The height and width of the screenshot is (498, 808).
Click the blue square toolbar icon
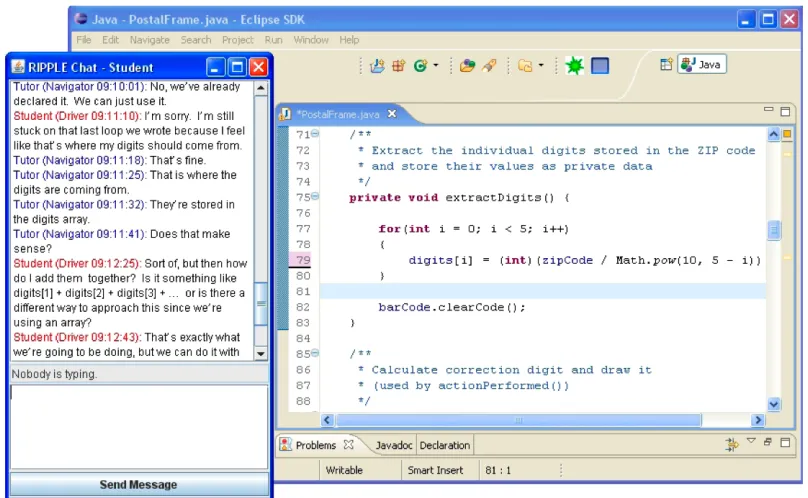click(600, 65)
